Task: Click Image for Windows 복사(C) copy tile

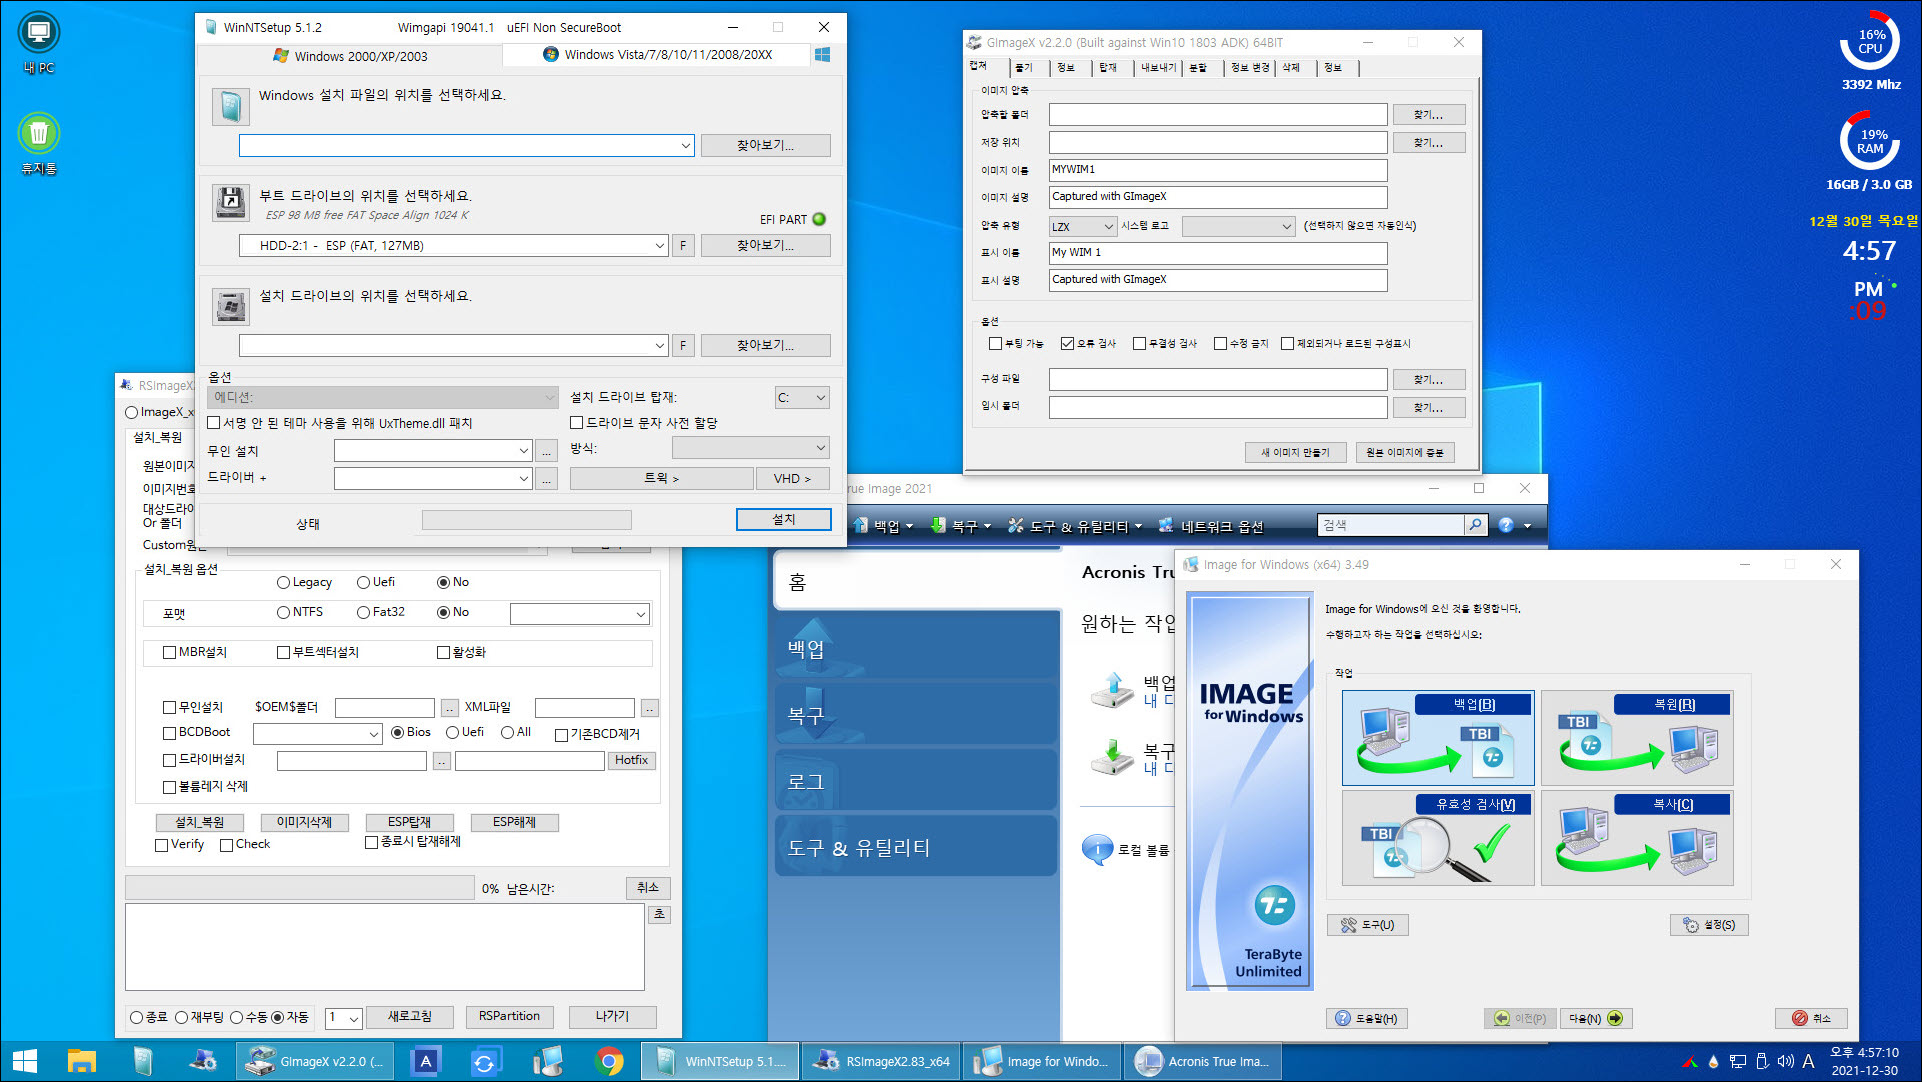Action: (1637, 838)
